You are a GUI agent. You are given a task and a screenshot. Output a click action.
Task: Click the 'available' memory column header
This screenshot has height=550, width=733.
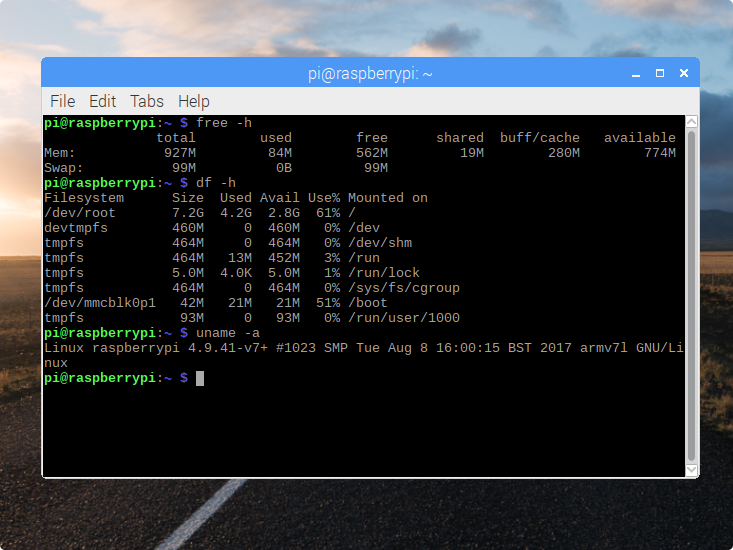pos(641,138)
